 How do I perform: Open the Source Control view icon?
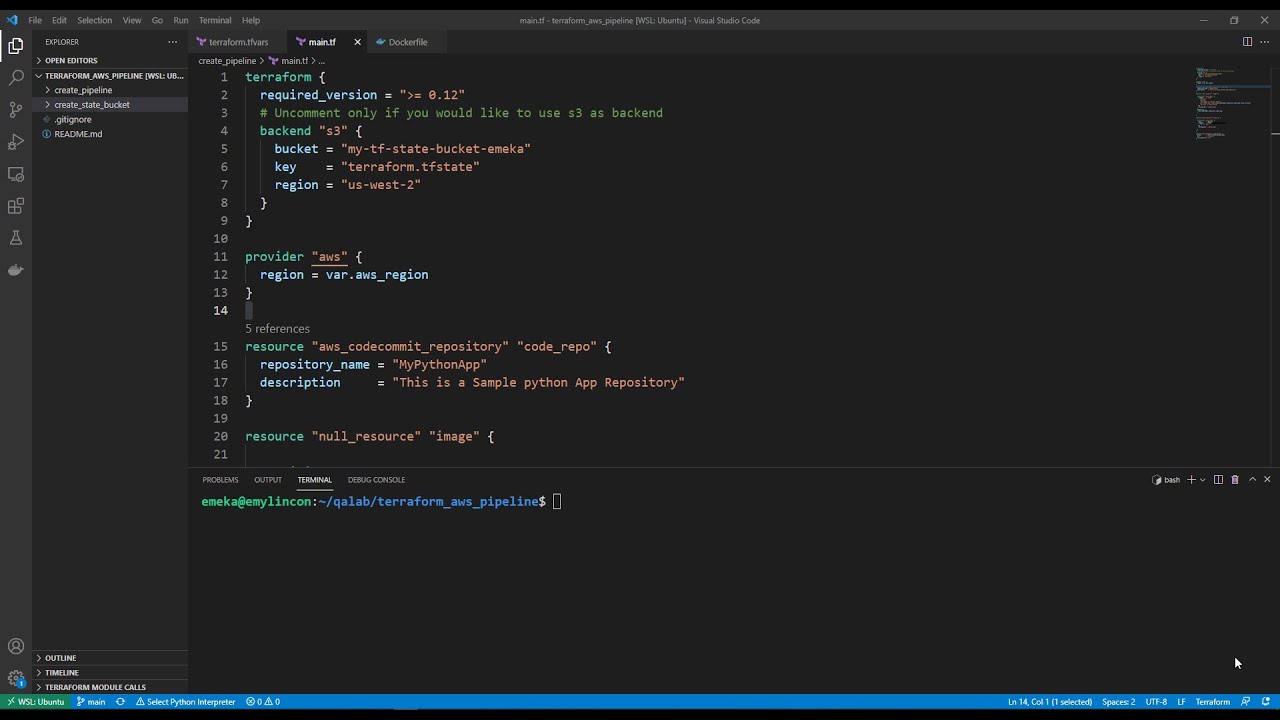[16, 109]
